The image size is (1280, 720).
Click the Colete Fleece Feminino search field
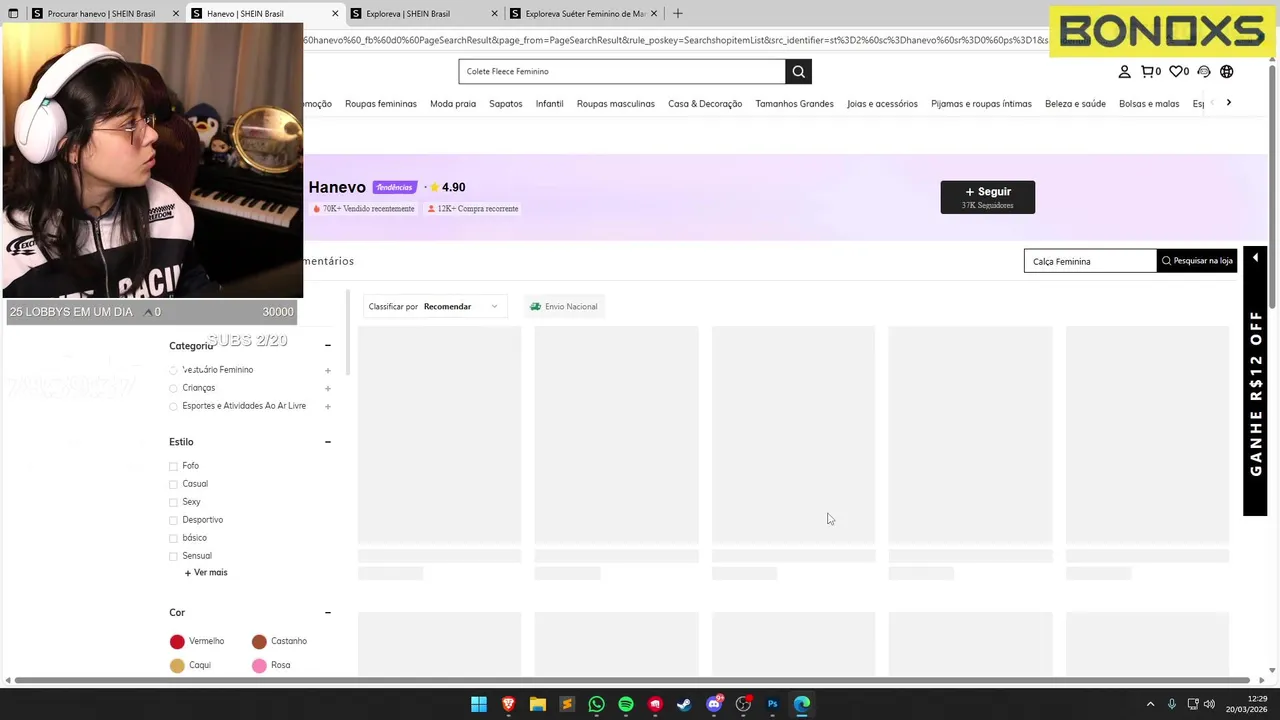pyautogui.click(x=622, y=71)
